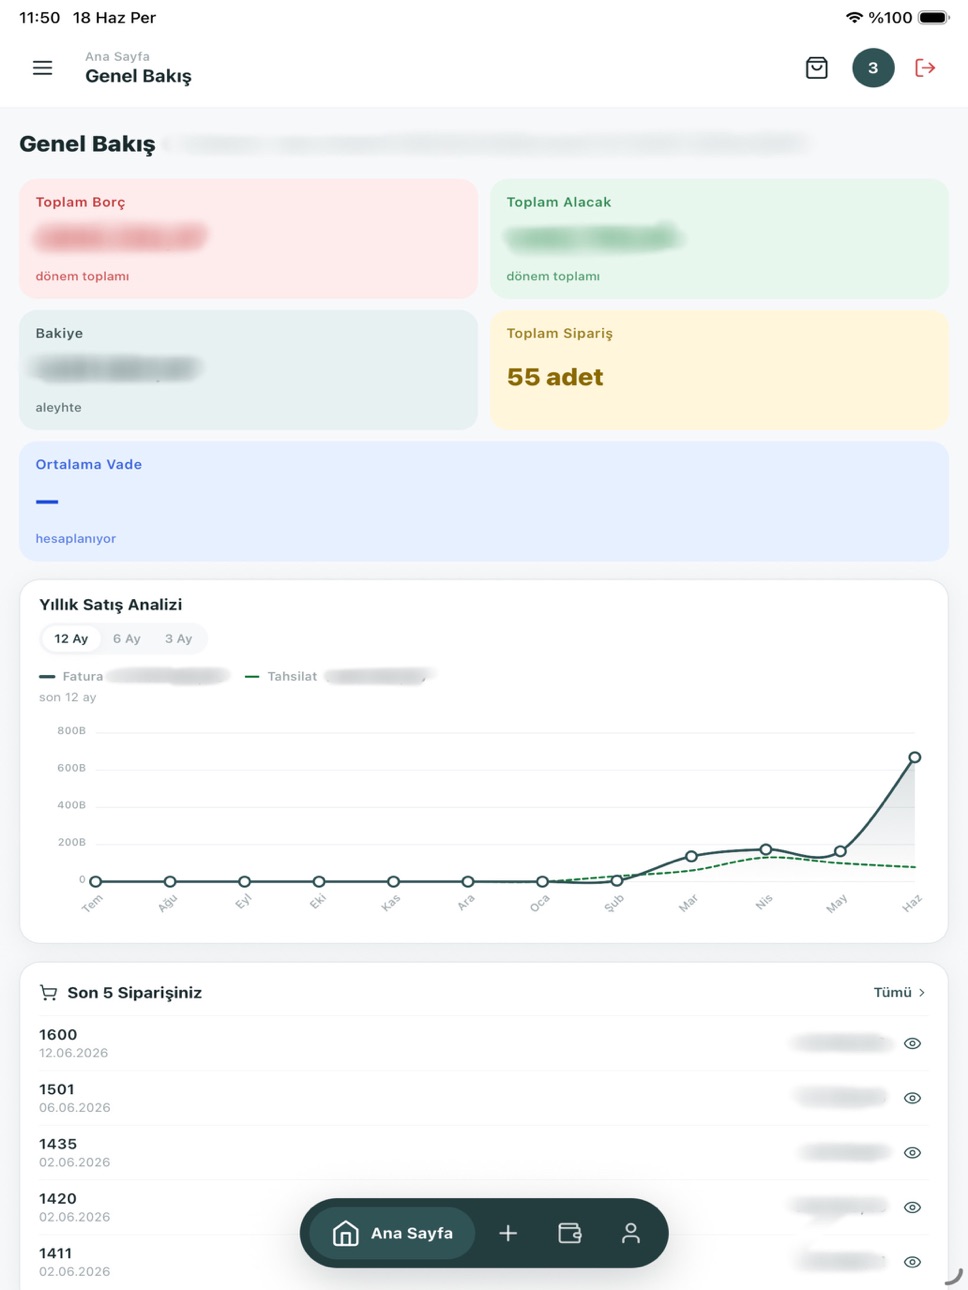968x1290 pixels.
Task: Switch chart to 3 Ay
Action: pos(178,639)
